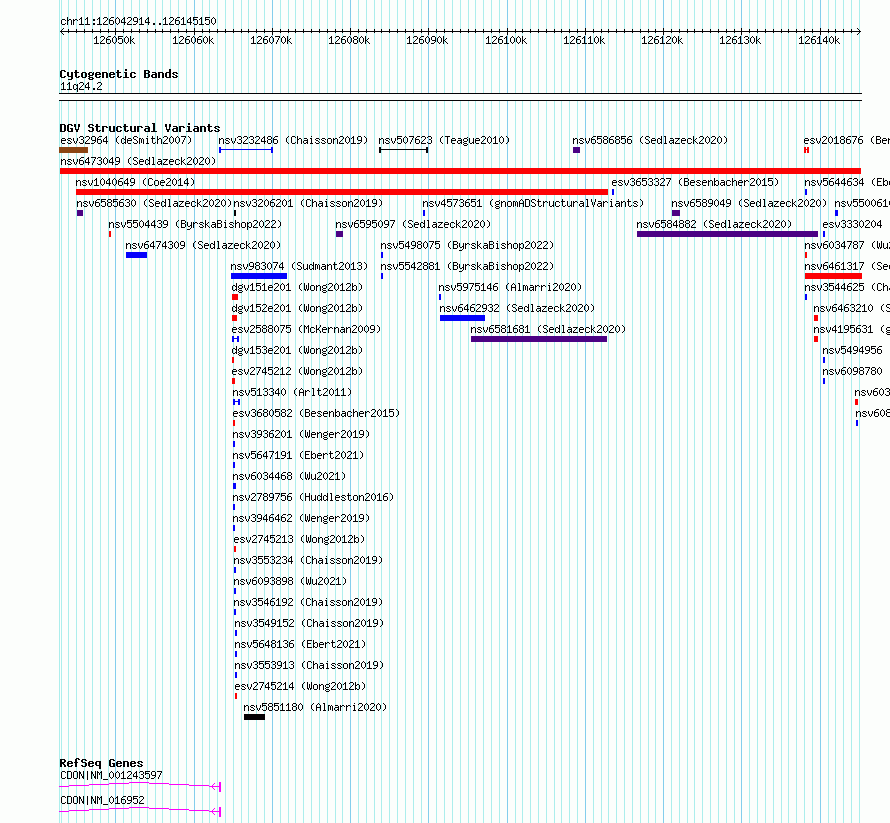This screenshot has height=823, width=890.
Task: Click the nsv507623 (Teague2010) label
Action: tap(444, 140)
